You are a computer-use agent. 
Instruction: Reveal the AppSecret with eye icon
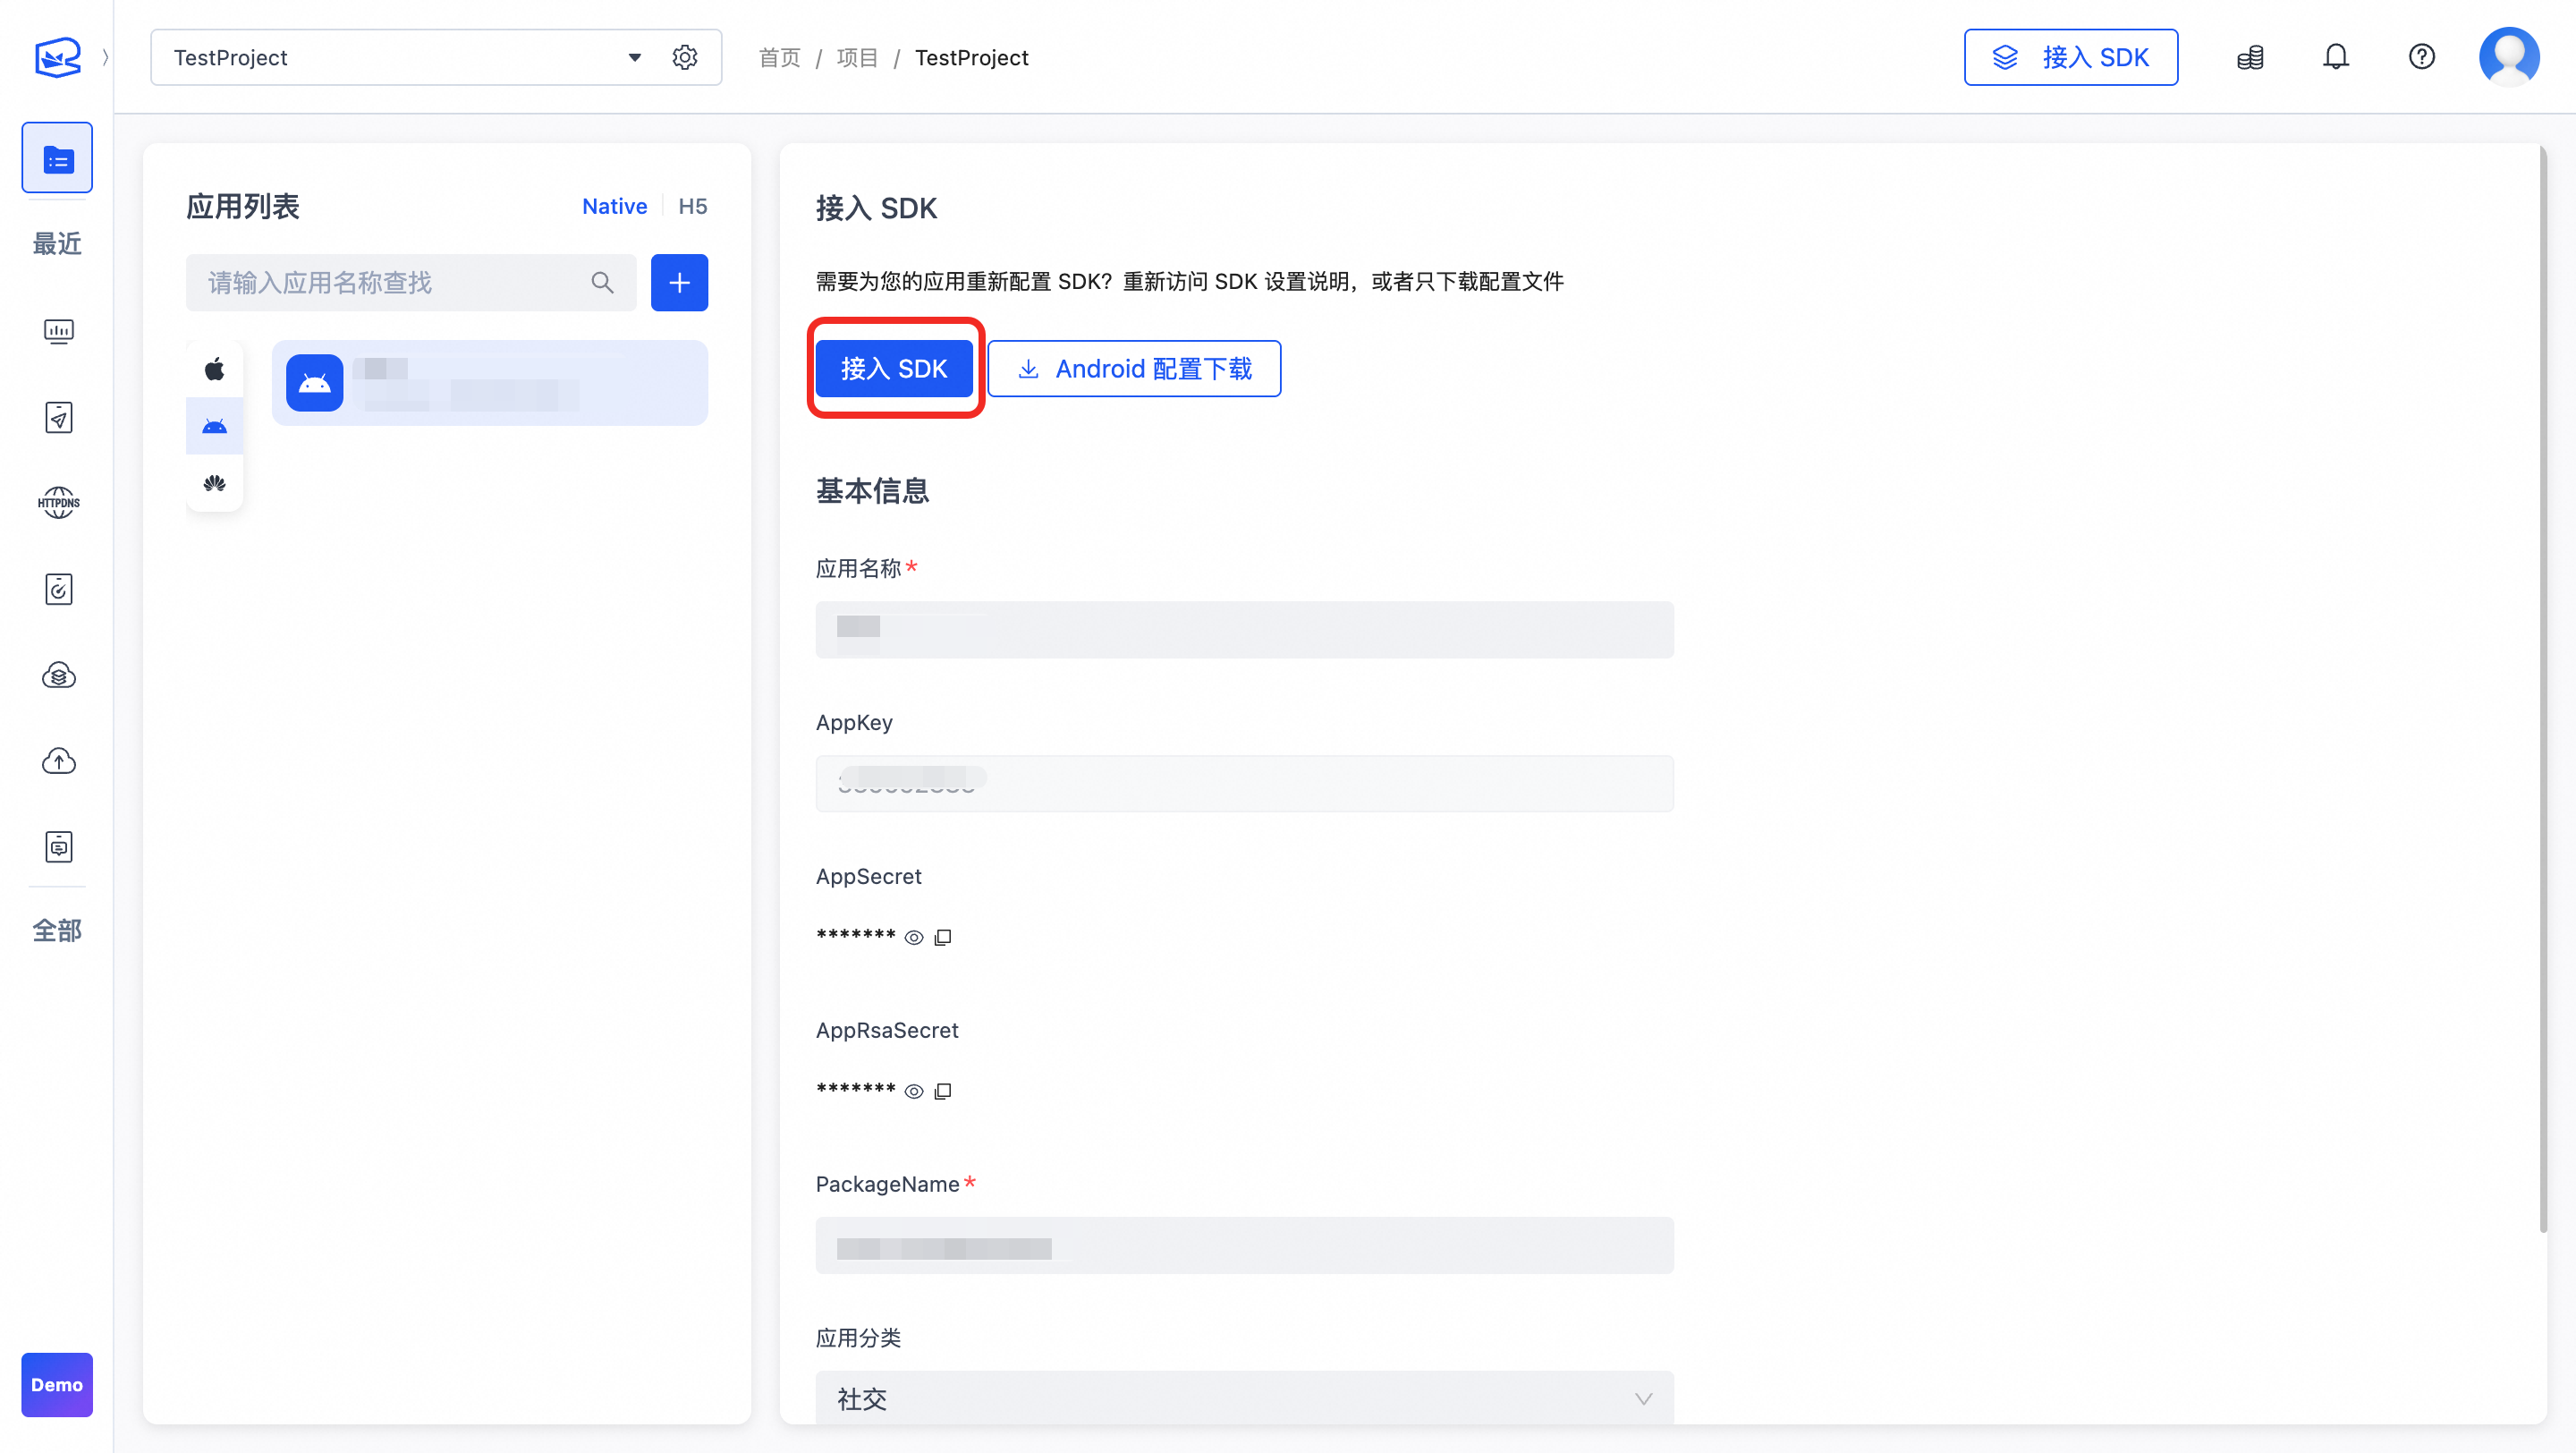[913, 938]
